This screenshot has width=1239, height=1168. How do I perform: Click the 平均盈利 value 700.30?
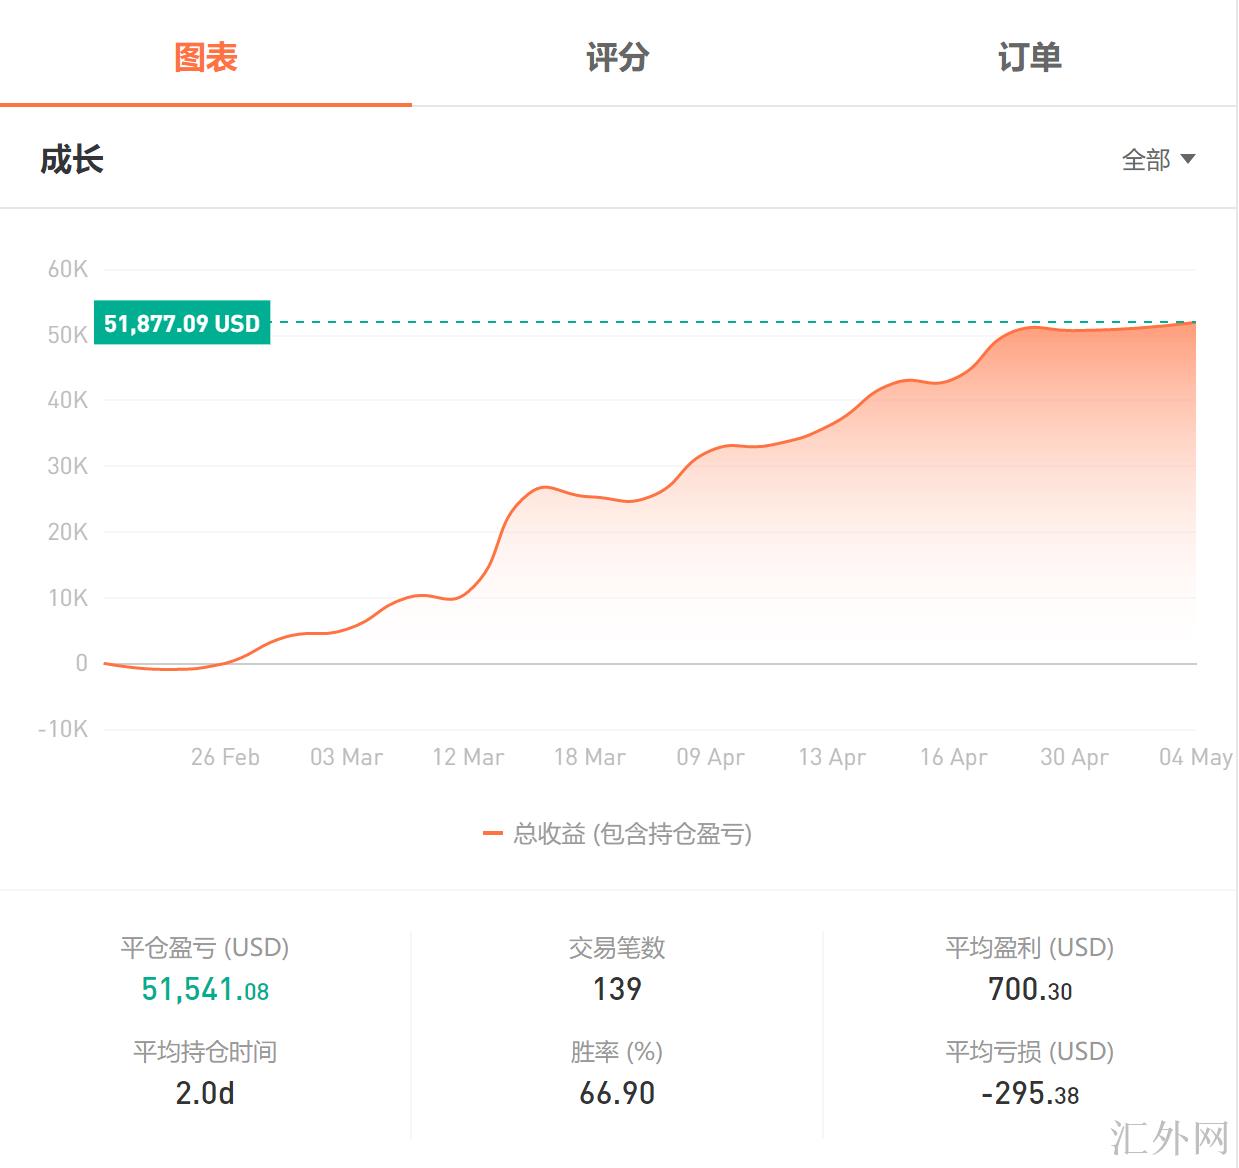pos(1029,989)
